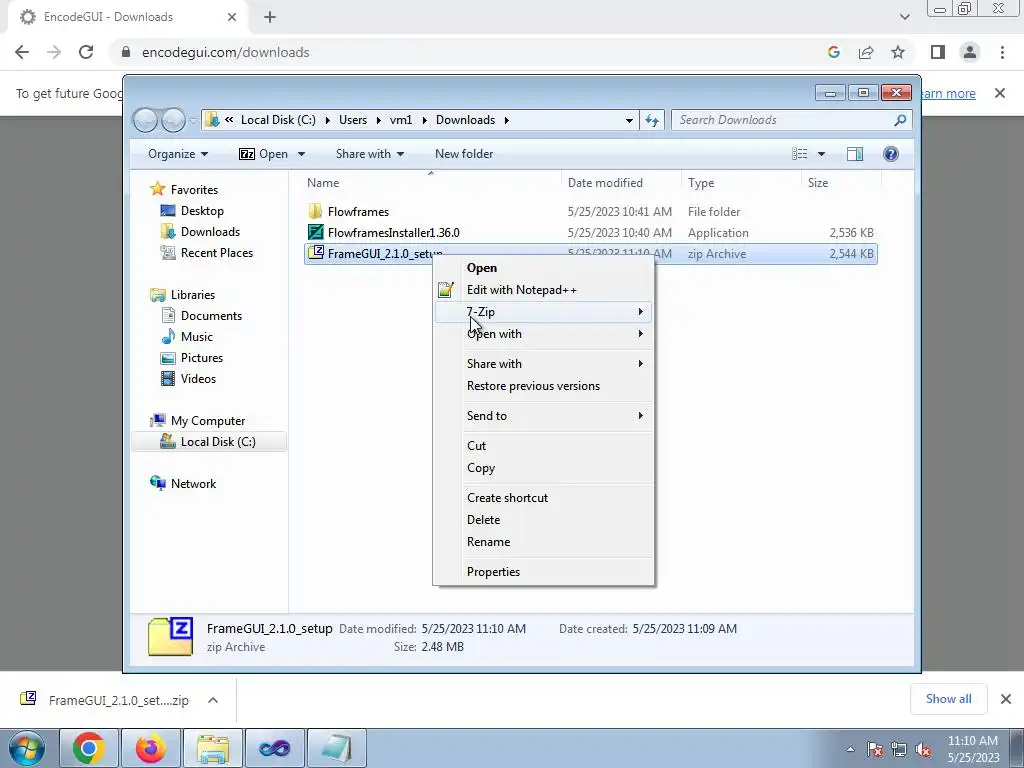Sort by the Size column header
Viewport: 1024px width, 768px height.
[818, 183]
